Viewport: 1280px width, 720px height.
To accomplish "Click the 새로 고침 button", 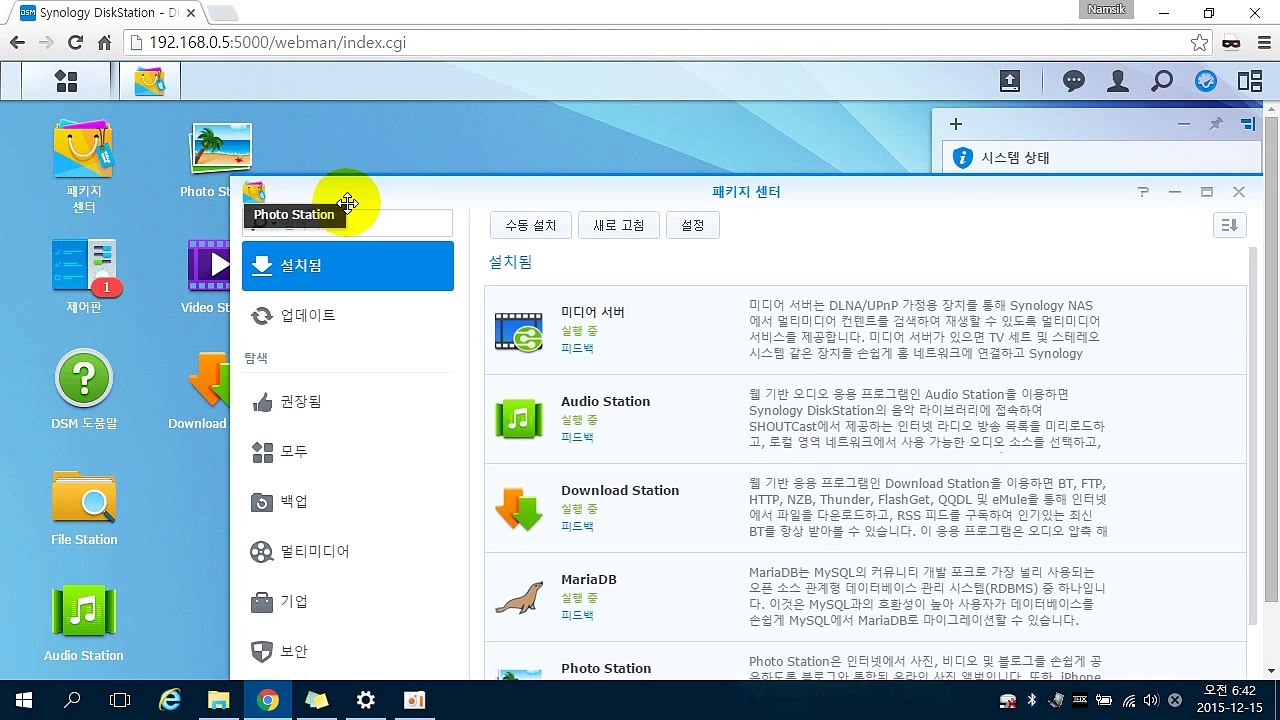I will point(618,225).
